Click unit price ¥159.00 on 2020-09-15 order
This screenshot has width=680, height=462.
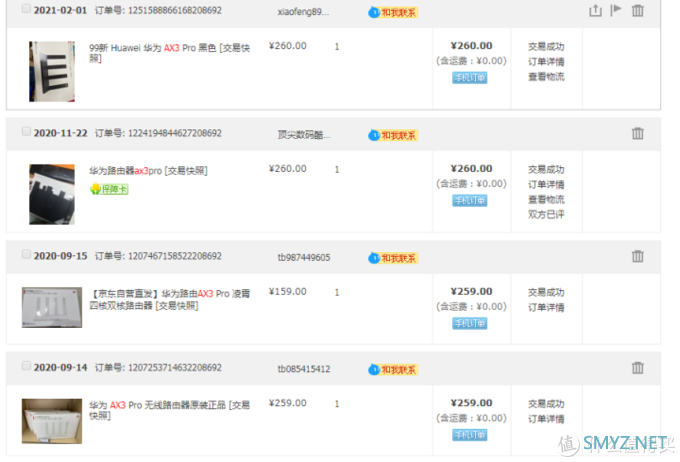point(288,292)
